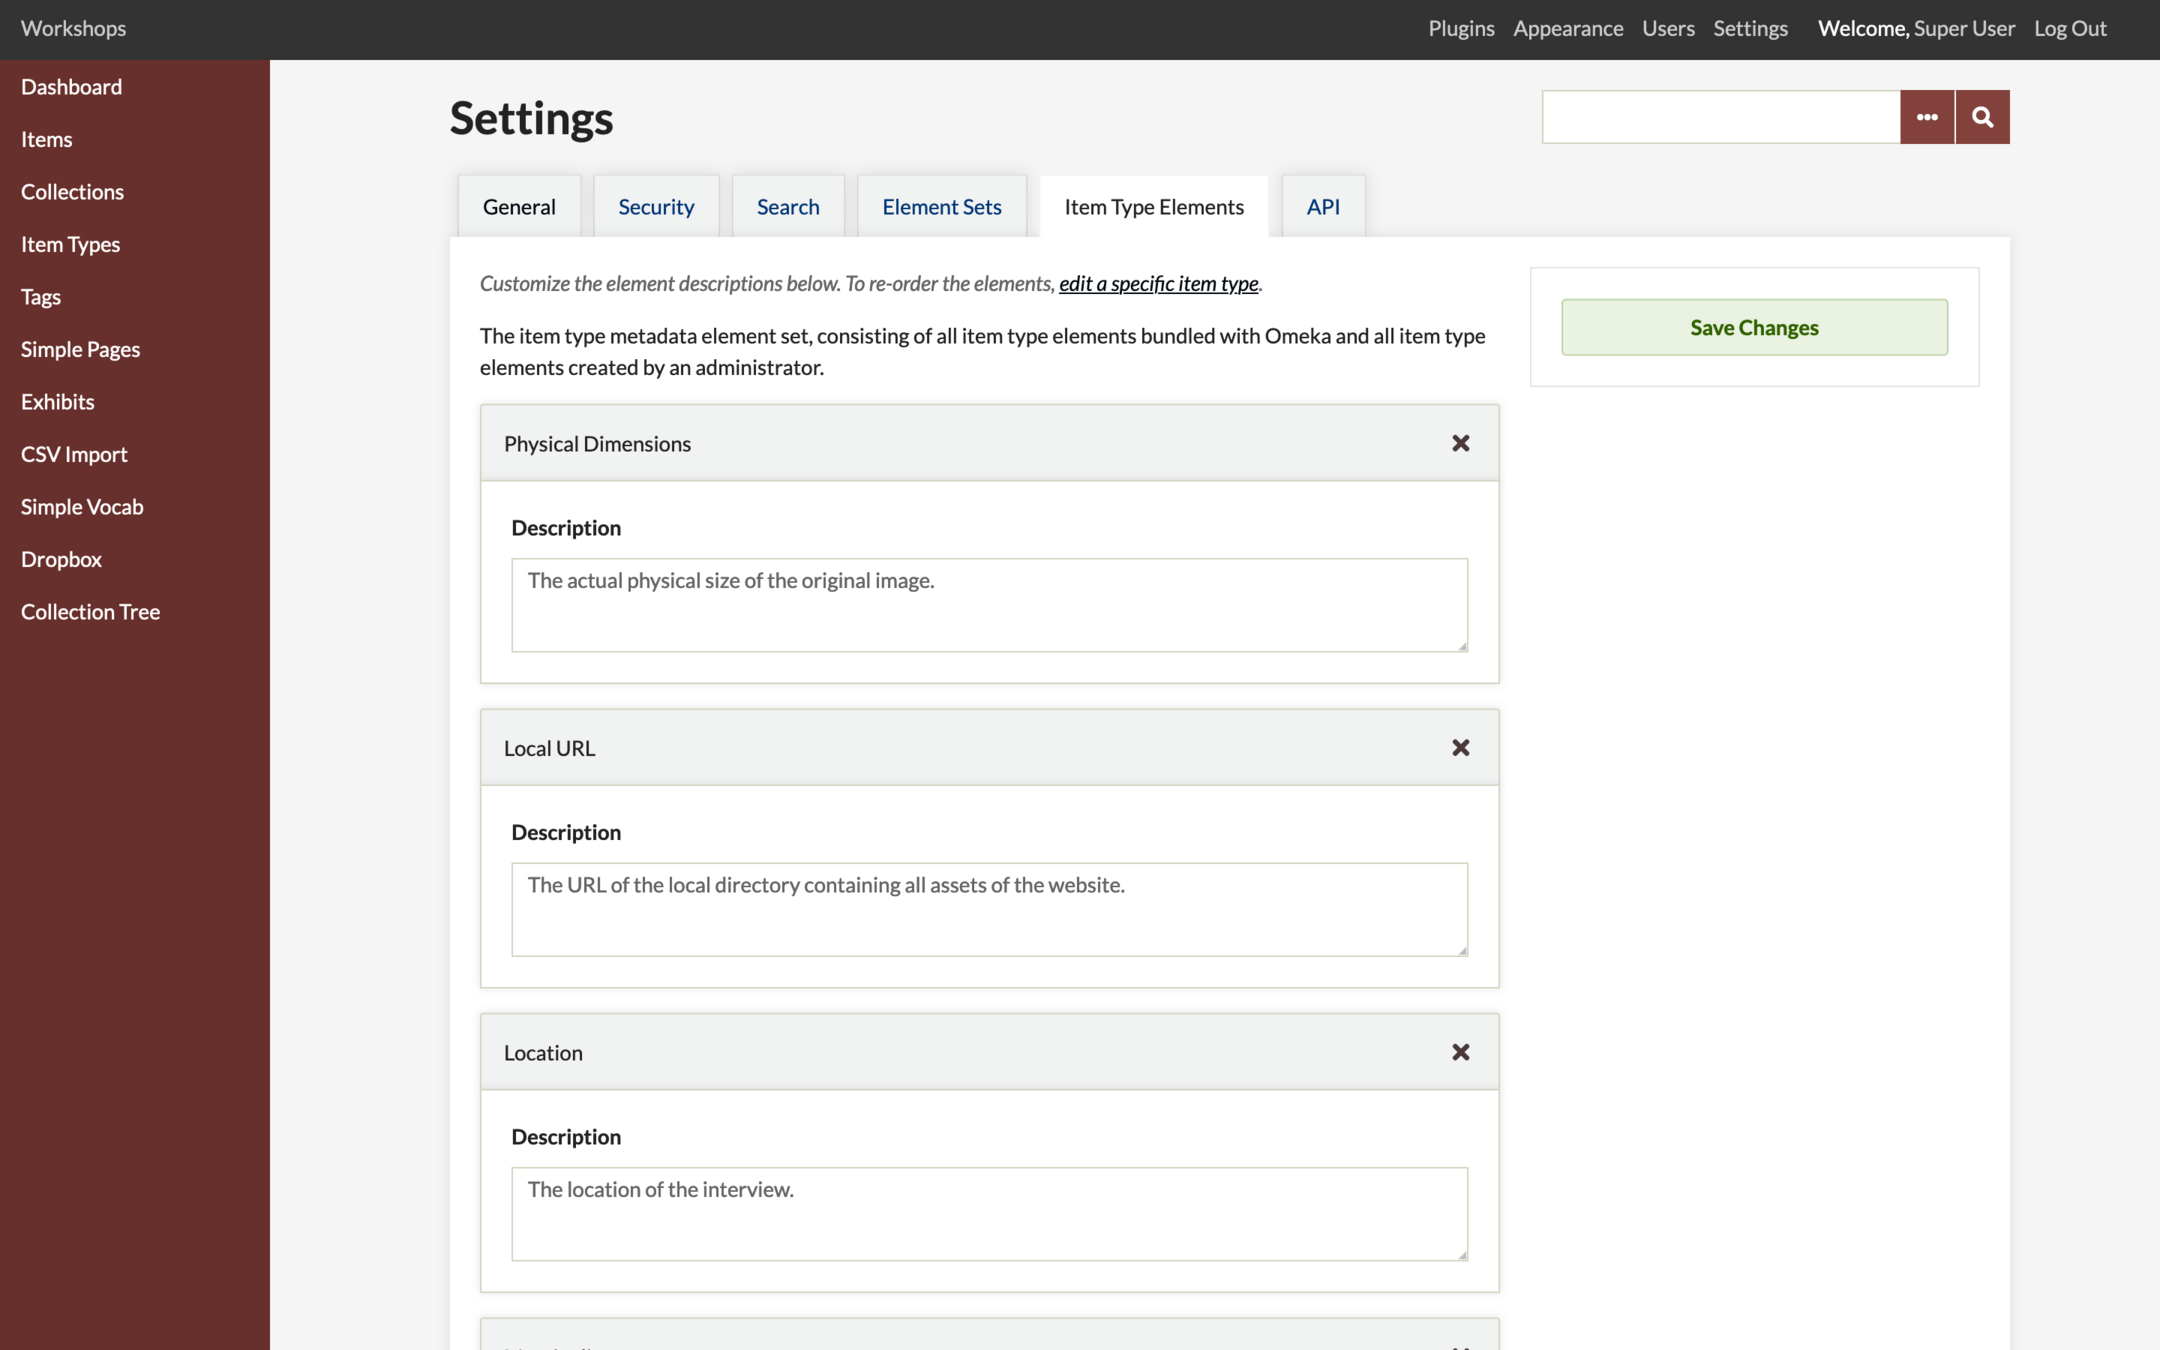Select the API tab
Screen dimensions: 2160x1350
pyautogui.click(x=1322, y=207)
